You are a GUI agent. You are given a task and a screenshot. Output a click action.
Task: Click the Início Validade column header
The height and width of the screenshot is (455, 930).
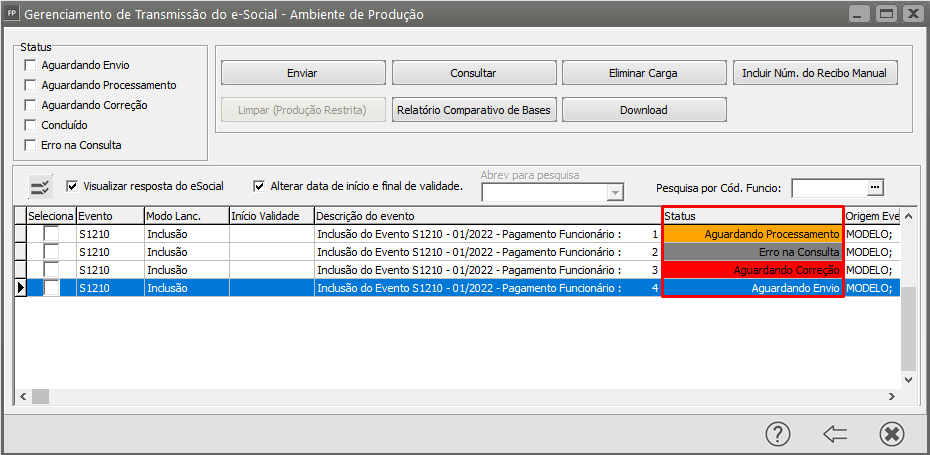pyautogui.click(x=272, y=216)
